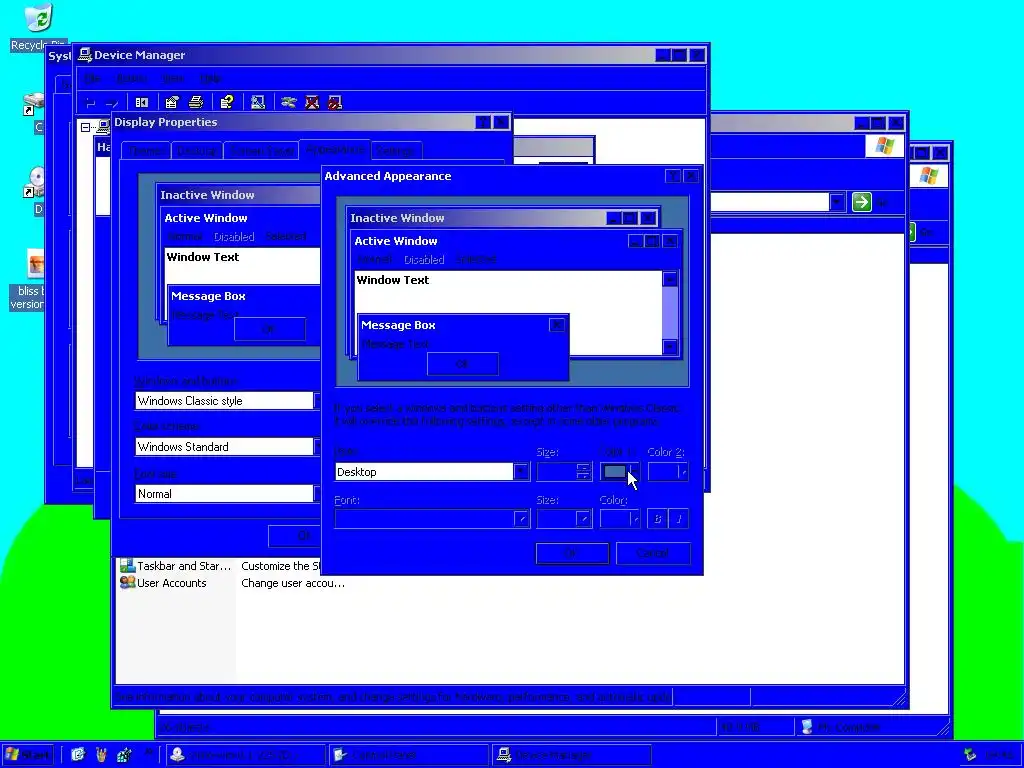The image size is (1024, 768).
Task: Open the Action menu in Device Manager
Action: (x=131, y=78)
